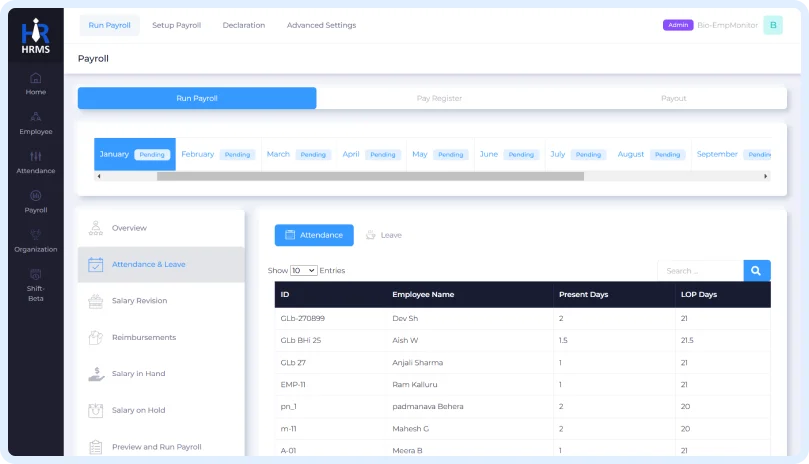Open the Organization sidebar icon
This screenshot has height=464, width=809.
[x=36, y=235]
